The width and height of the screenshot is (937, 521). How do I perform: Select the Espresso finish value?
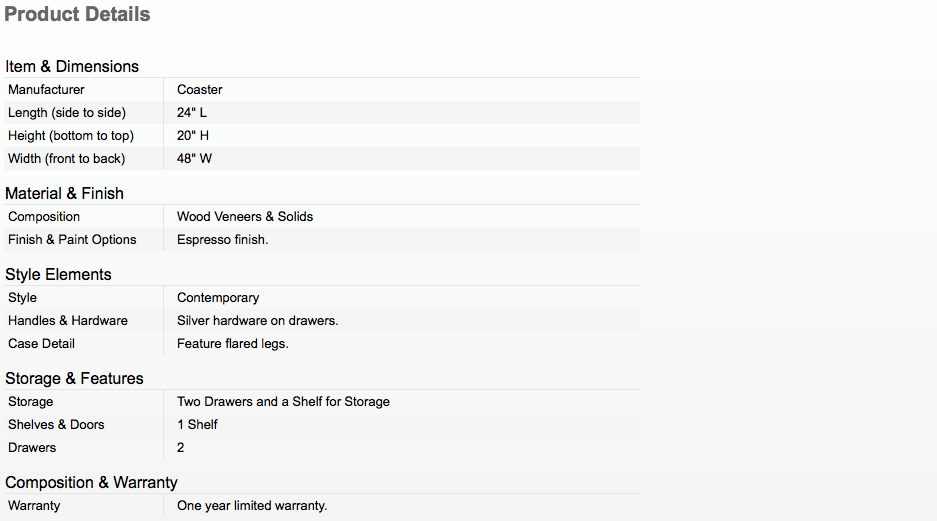coord(223,240)
